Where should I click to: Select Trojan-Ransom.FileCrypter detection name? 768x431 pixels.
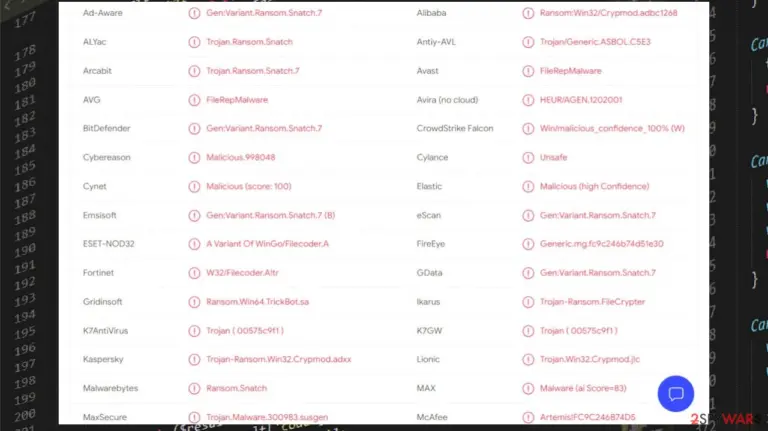click(x=593, y=301)
